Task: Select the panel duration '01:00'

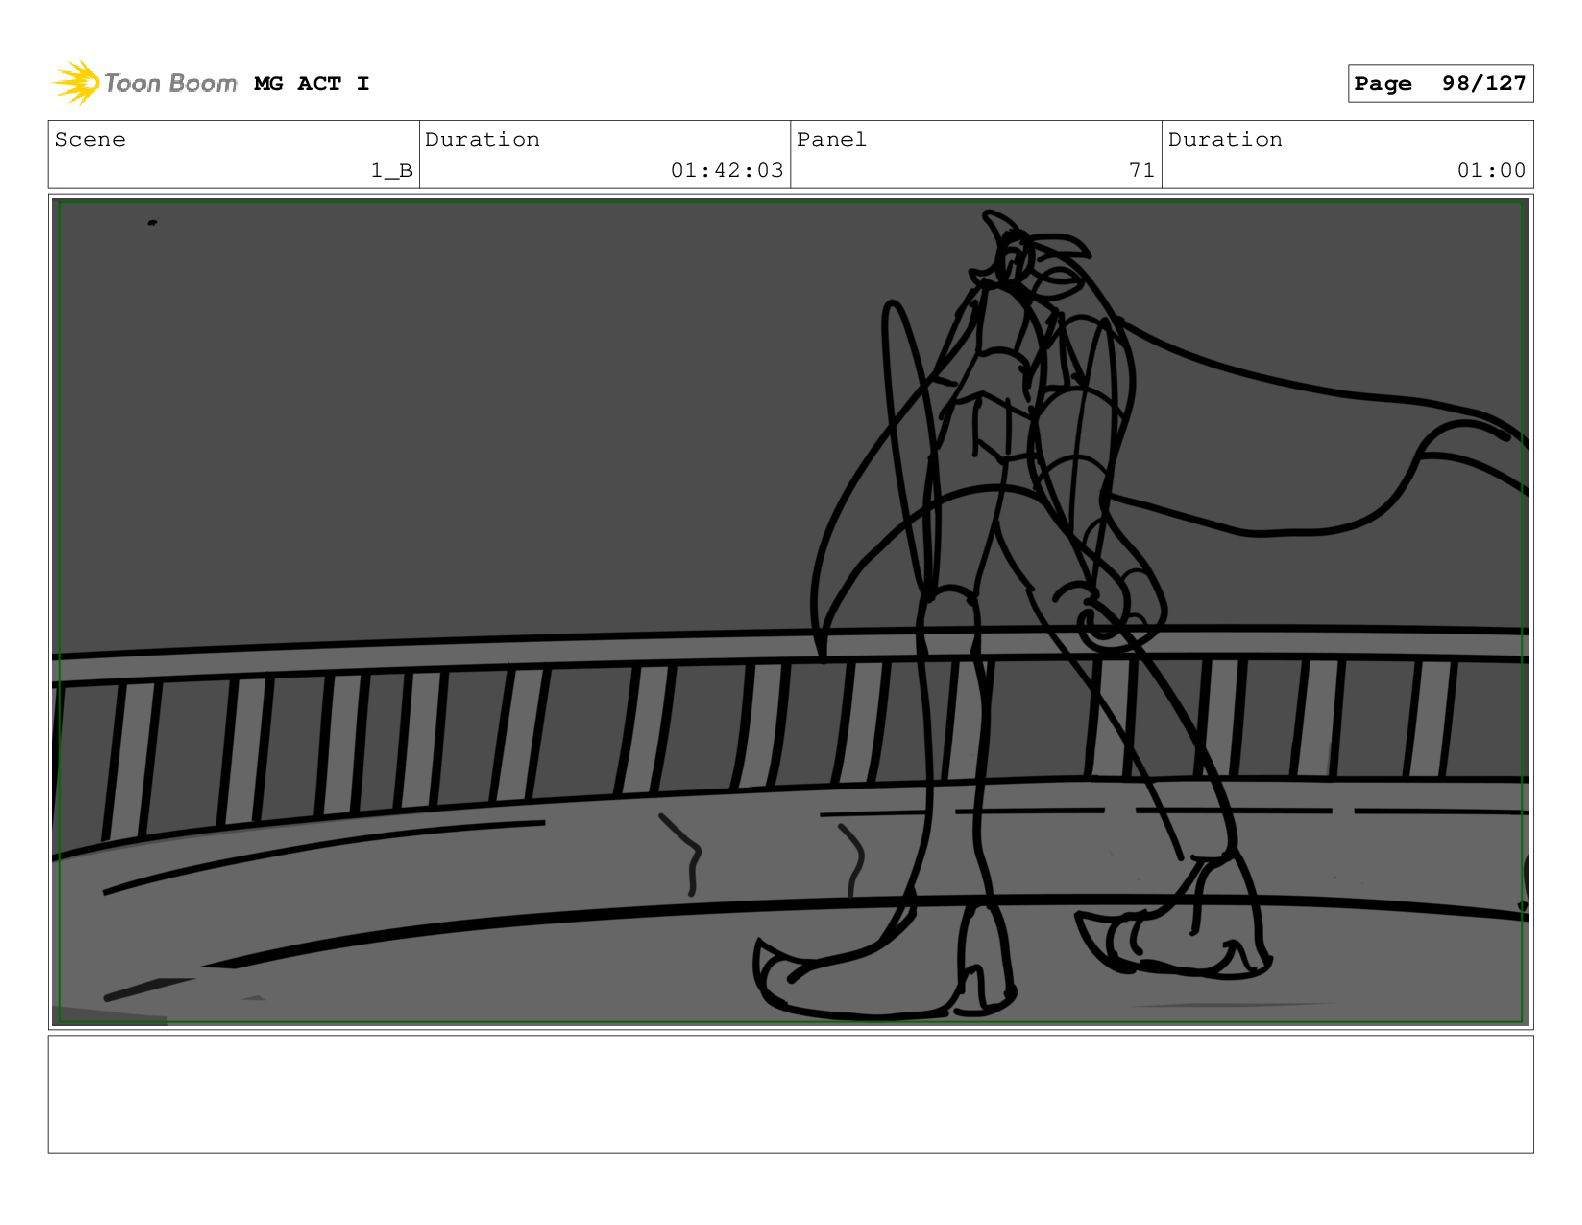Action: [1491, 171]
